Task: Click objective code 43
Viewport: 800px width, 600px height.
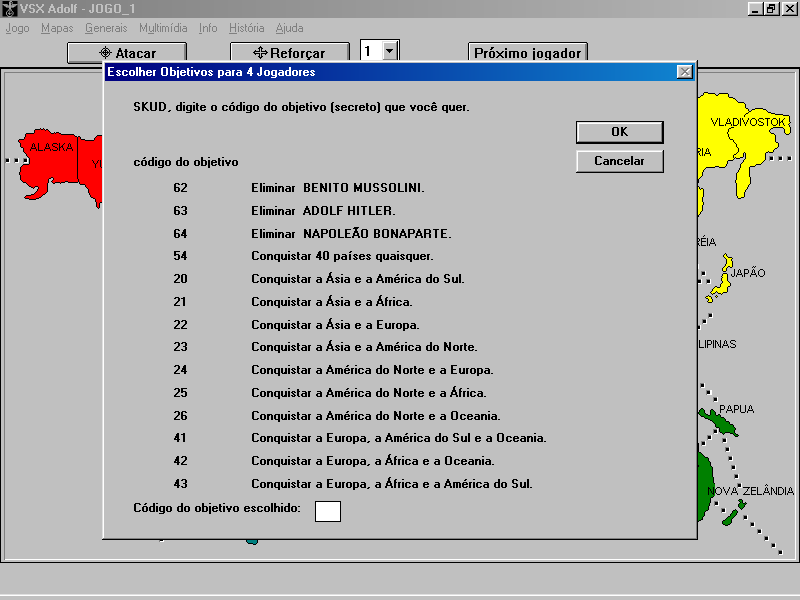Action: tap(180, 484)
